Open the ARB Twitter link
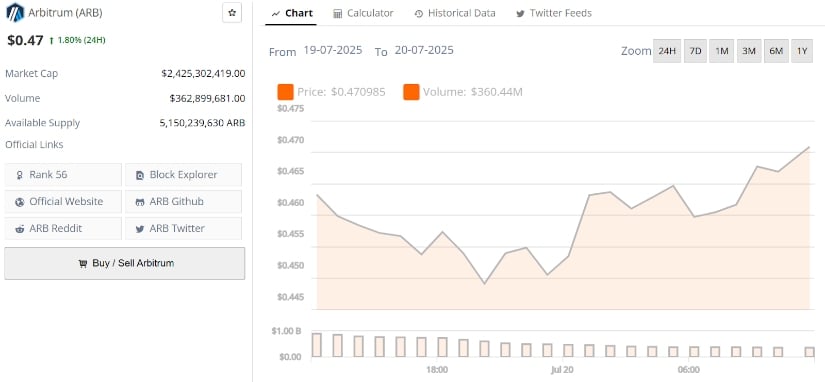 point(184,228)
